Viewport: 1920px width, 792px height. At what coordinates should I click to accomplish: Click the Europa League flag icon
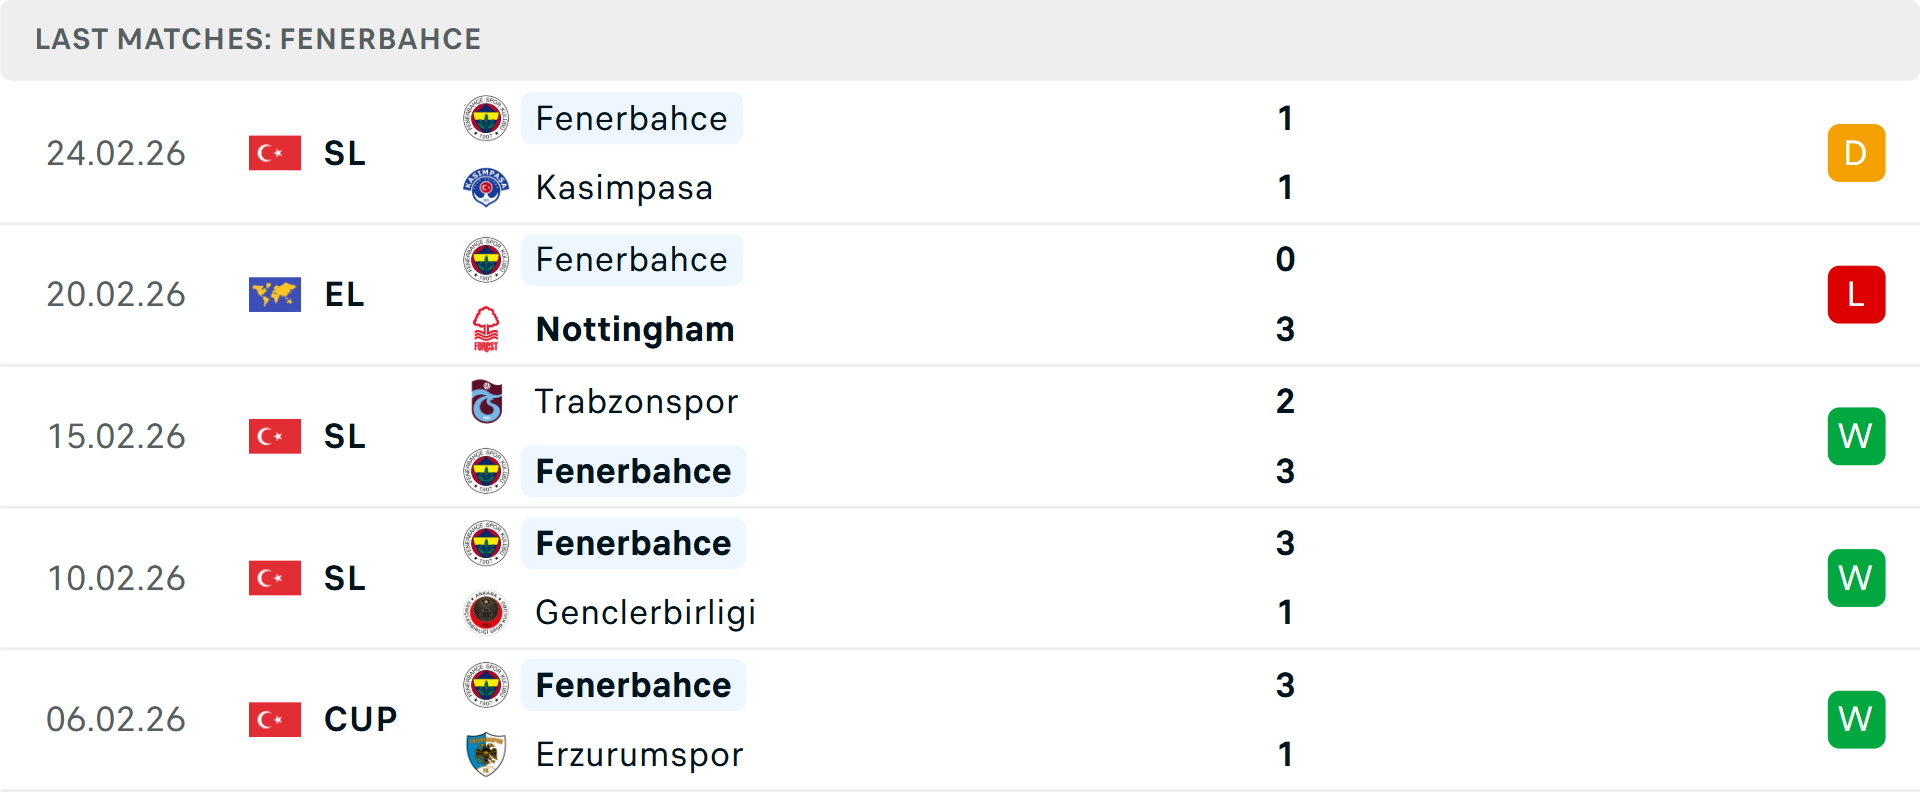click(274, 294)
